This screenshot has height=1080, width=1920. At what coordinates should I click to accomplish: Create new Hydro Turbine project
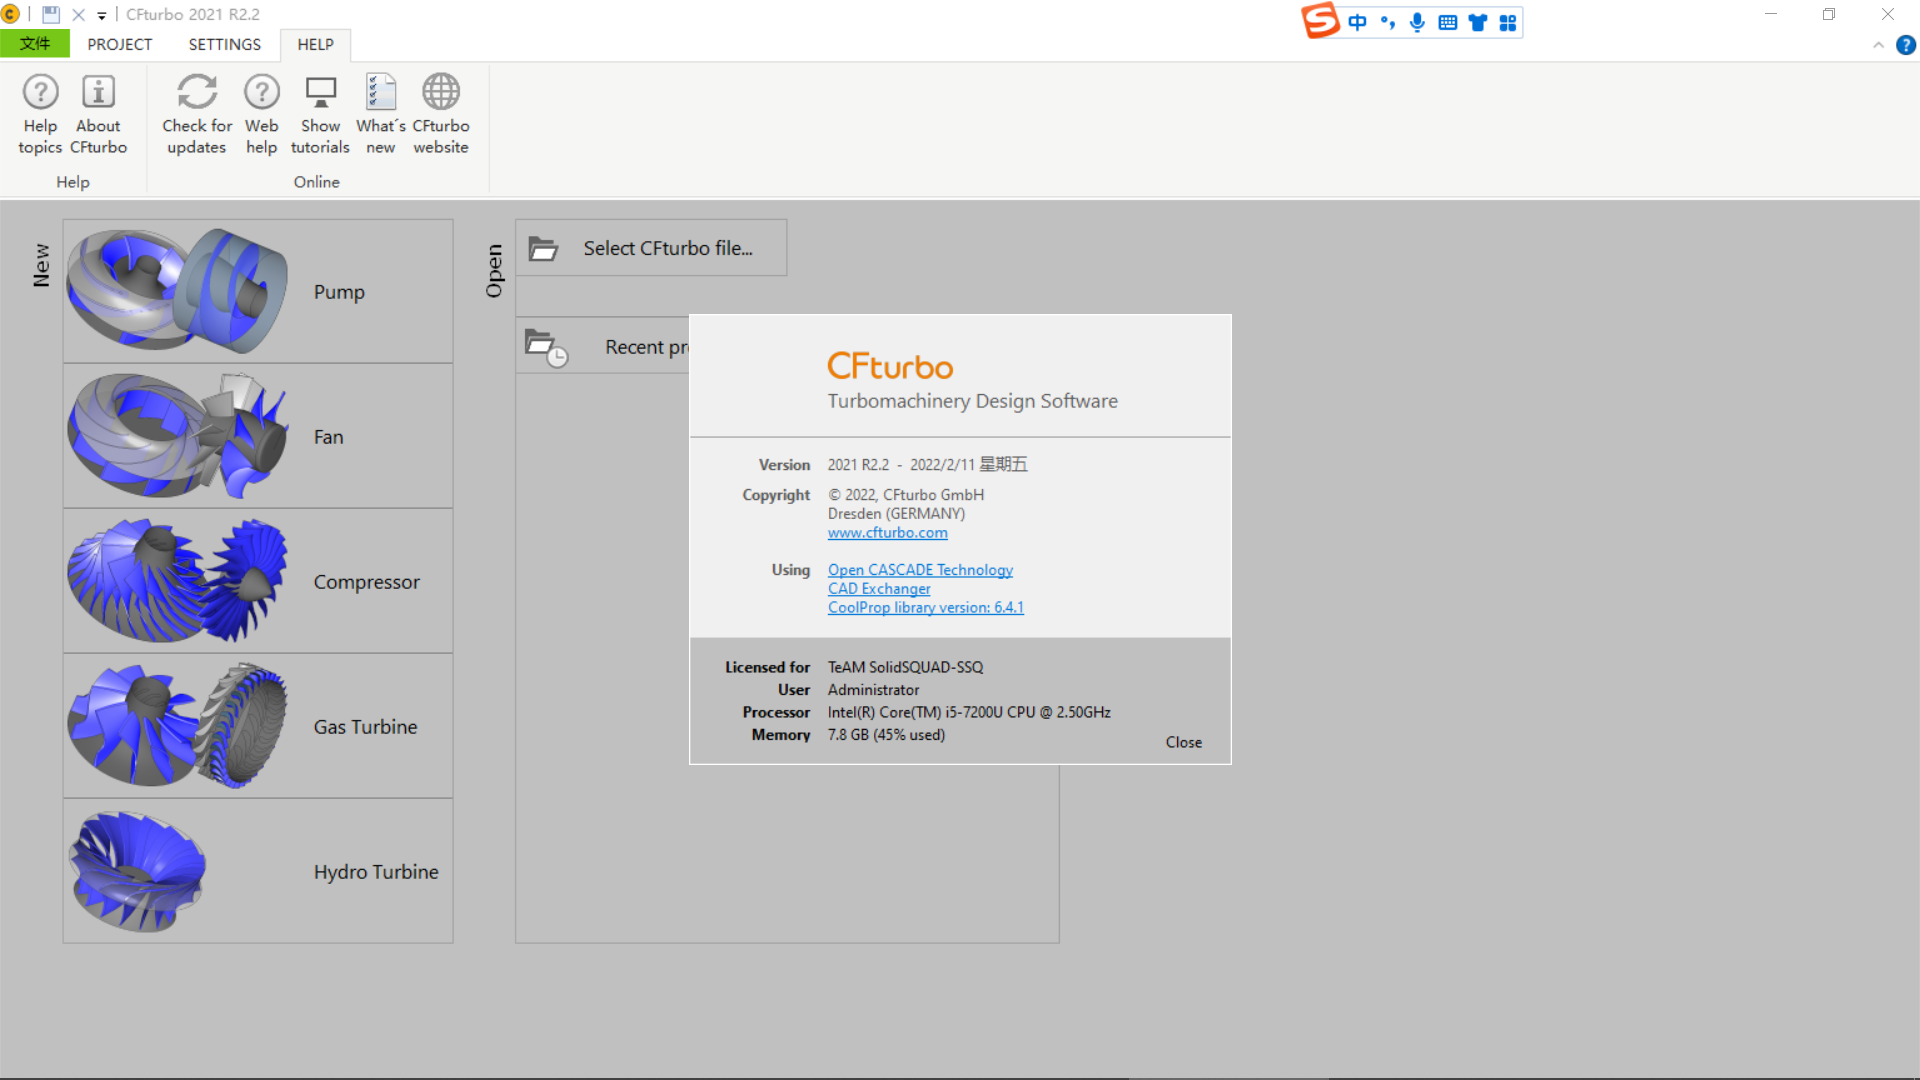tap(258, 871)
